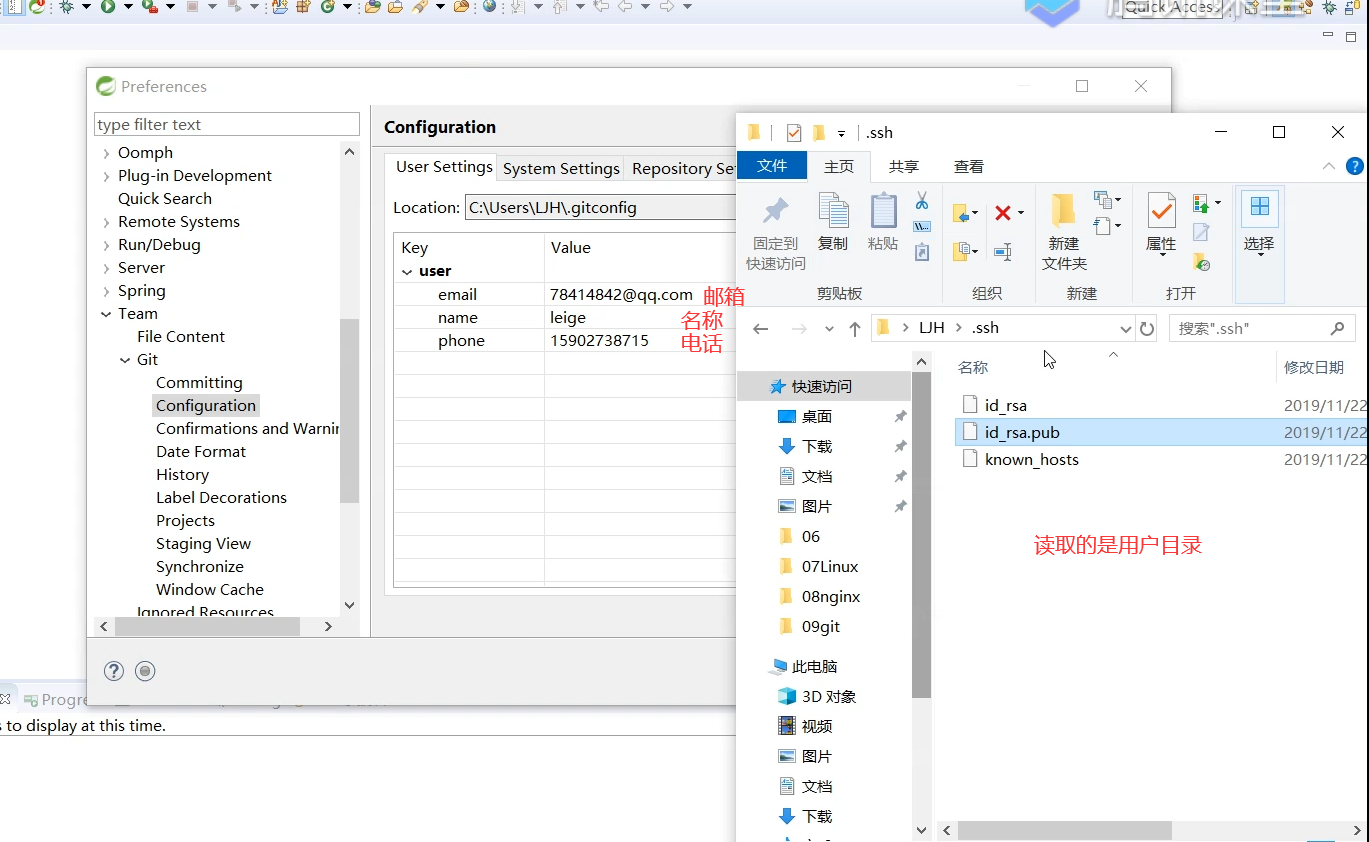This screenshot has height=842, width=1369.
Task: Click the Preferences record/import circle icon
Action: 145,671
